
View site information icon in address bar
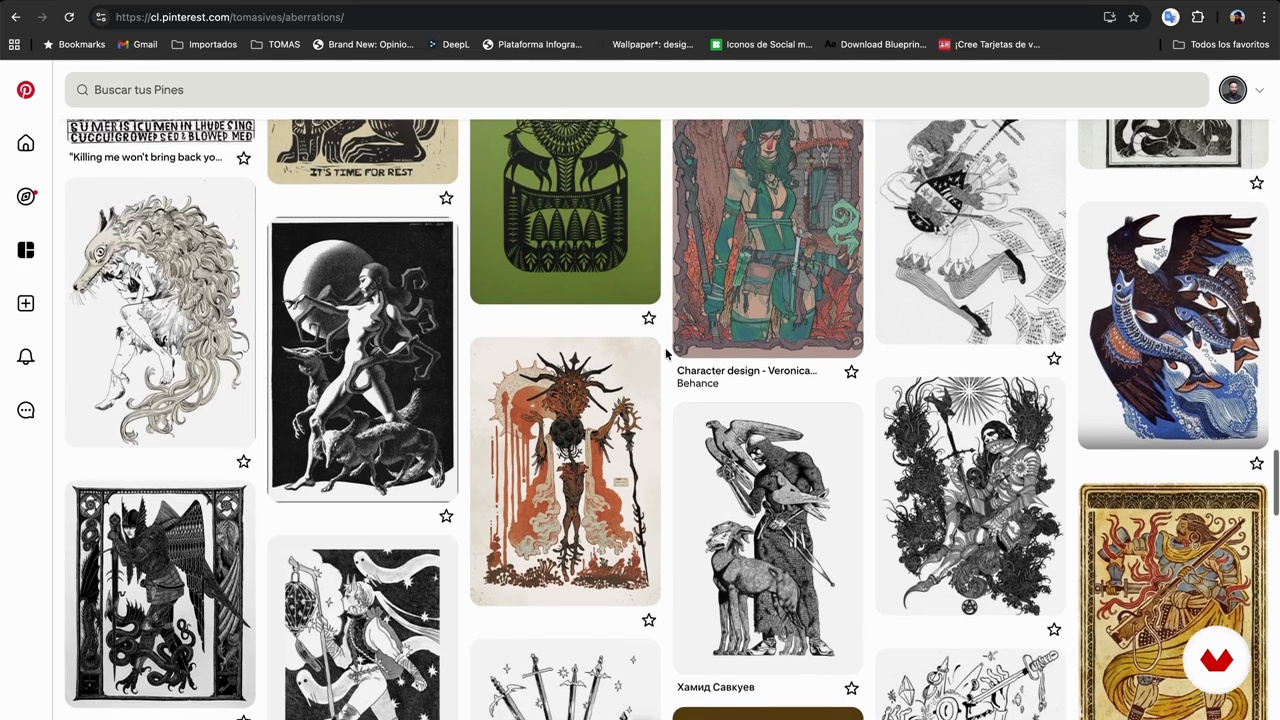click(x=101, y=17)
